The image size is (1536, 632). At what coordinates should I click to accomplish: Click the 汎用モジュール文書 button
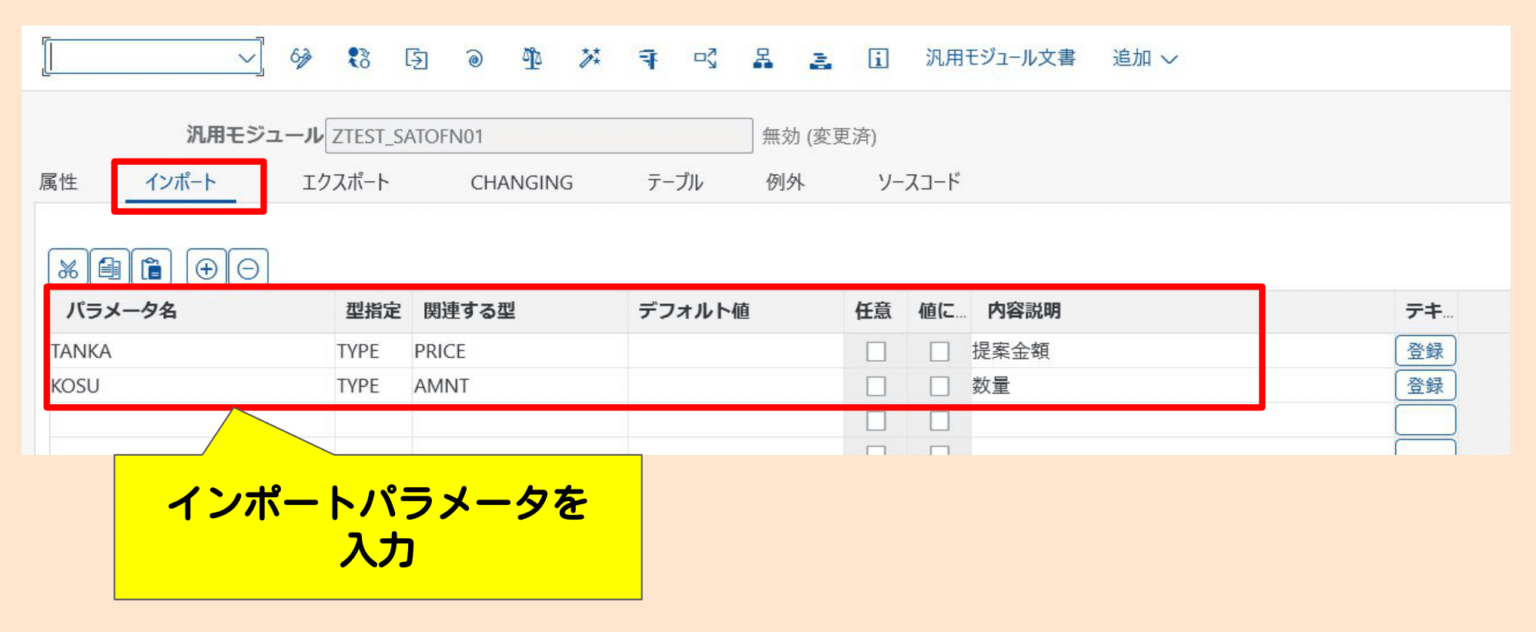point(1001,58)
